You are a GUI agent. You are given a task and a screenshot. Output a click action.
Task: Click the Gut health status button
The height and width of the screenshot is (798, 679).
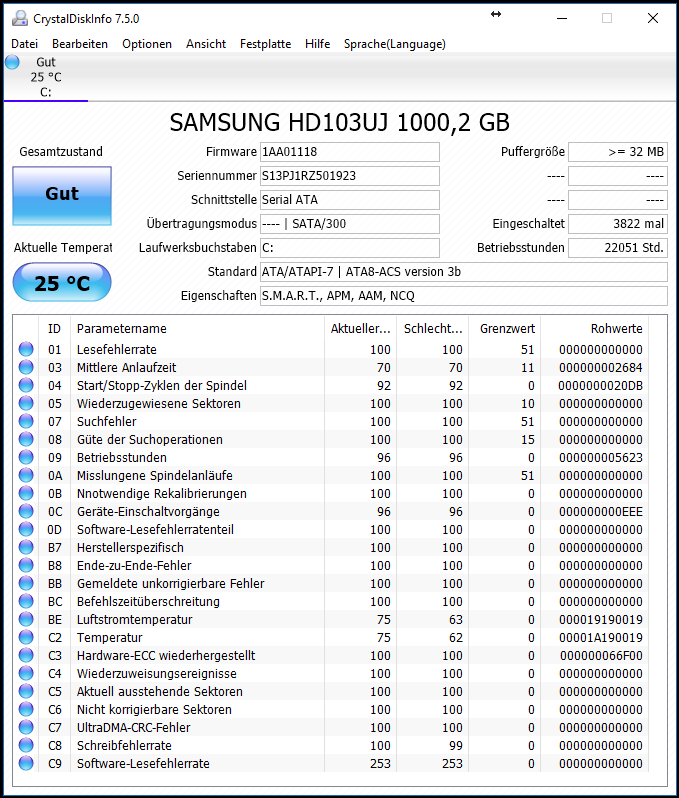coord(62,195)
